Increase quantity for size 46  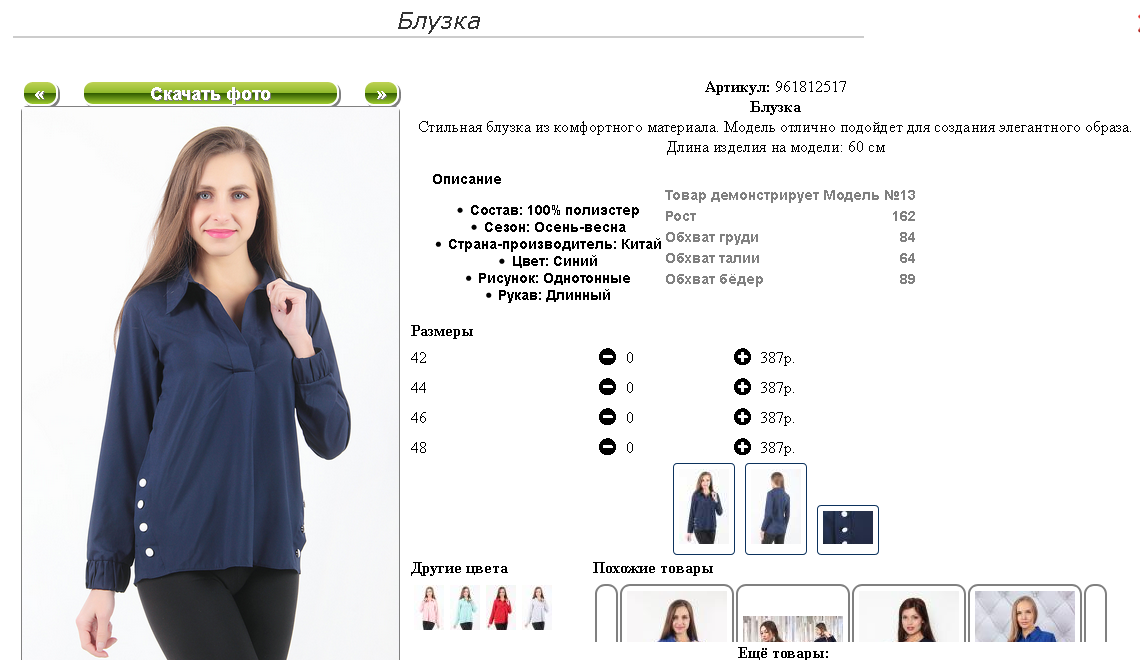[x=742, y=416]
